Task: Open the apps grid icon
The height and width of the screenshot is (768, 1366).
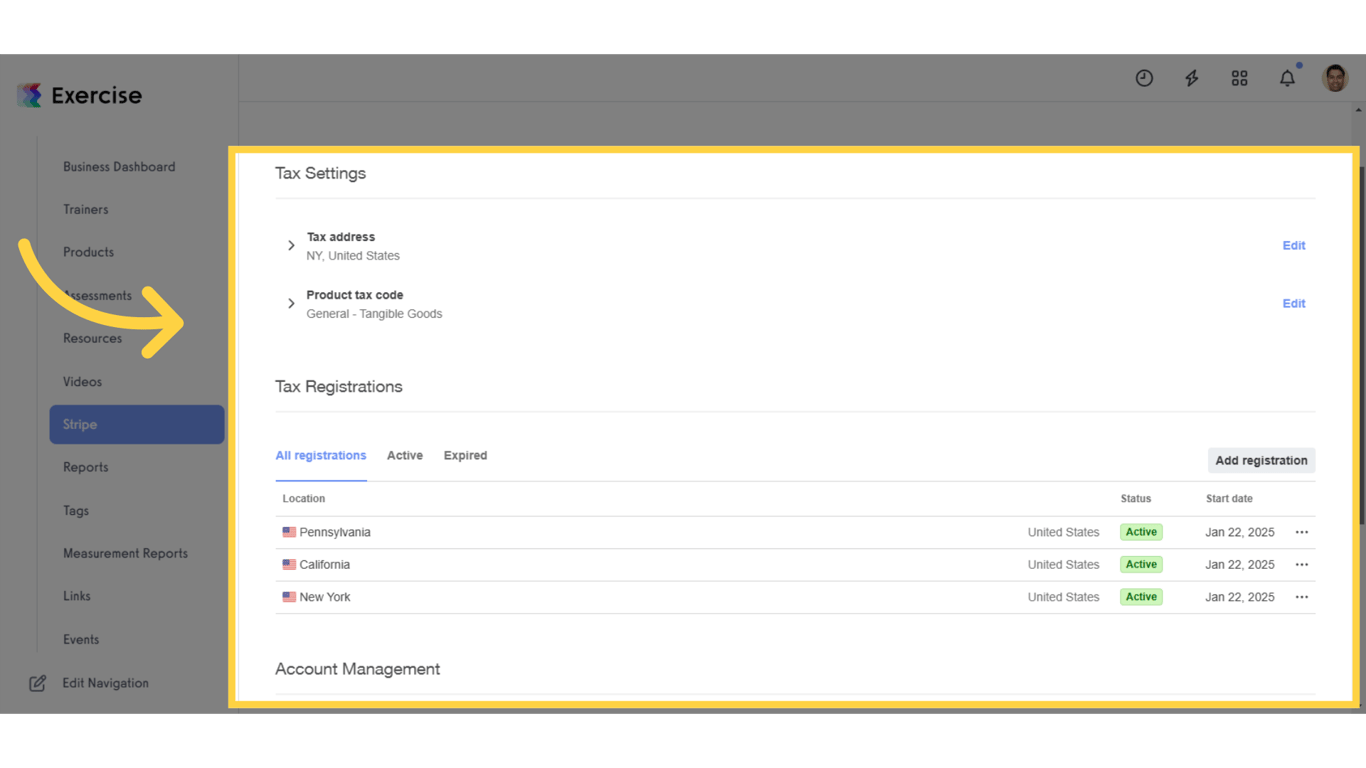Action: 1239,77
